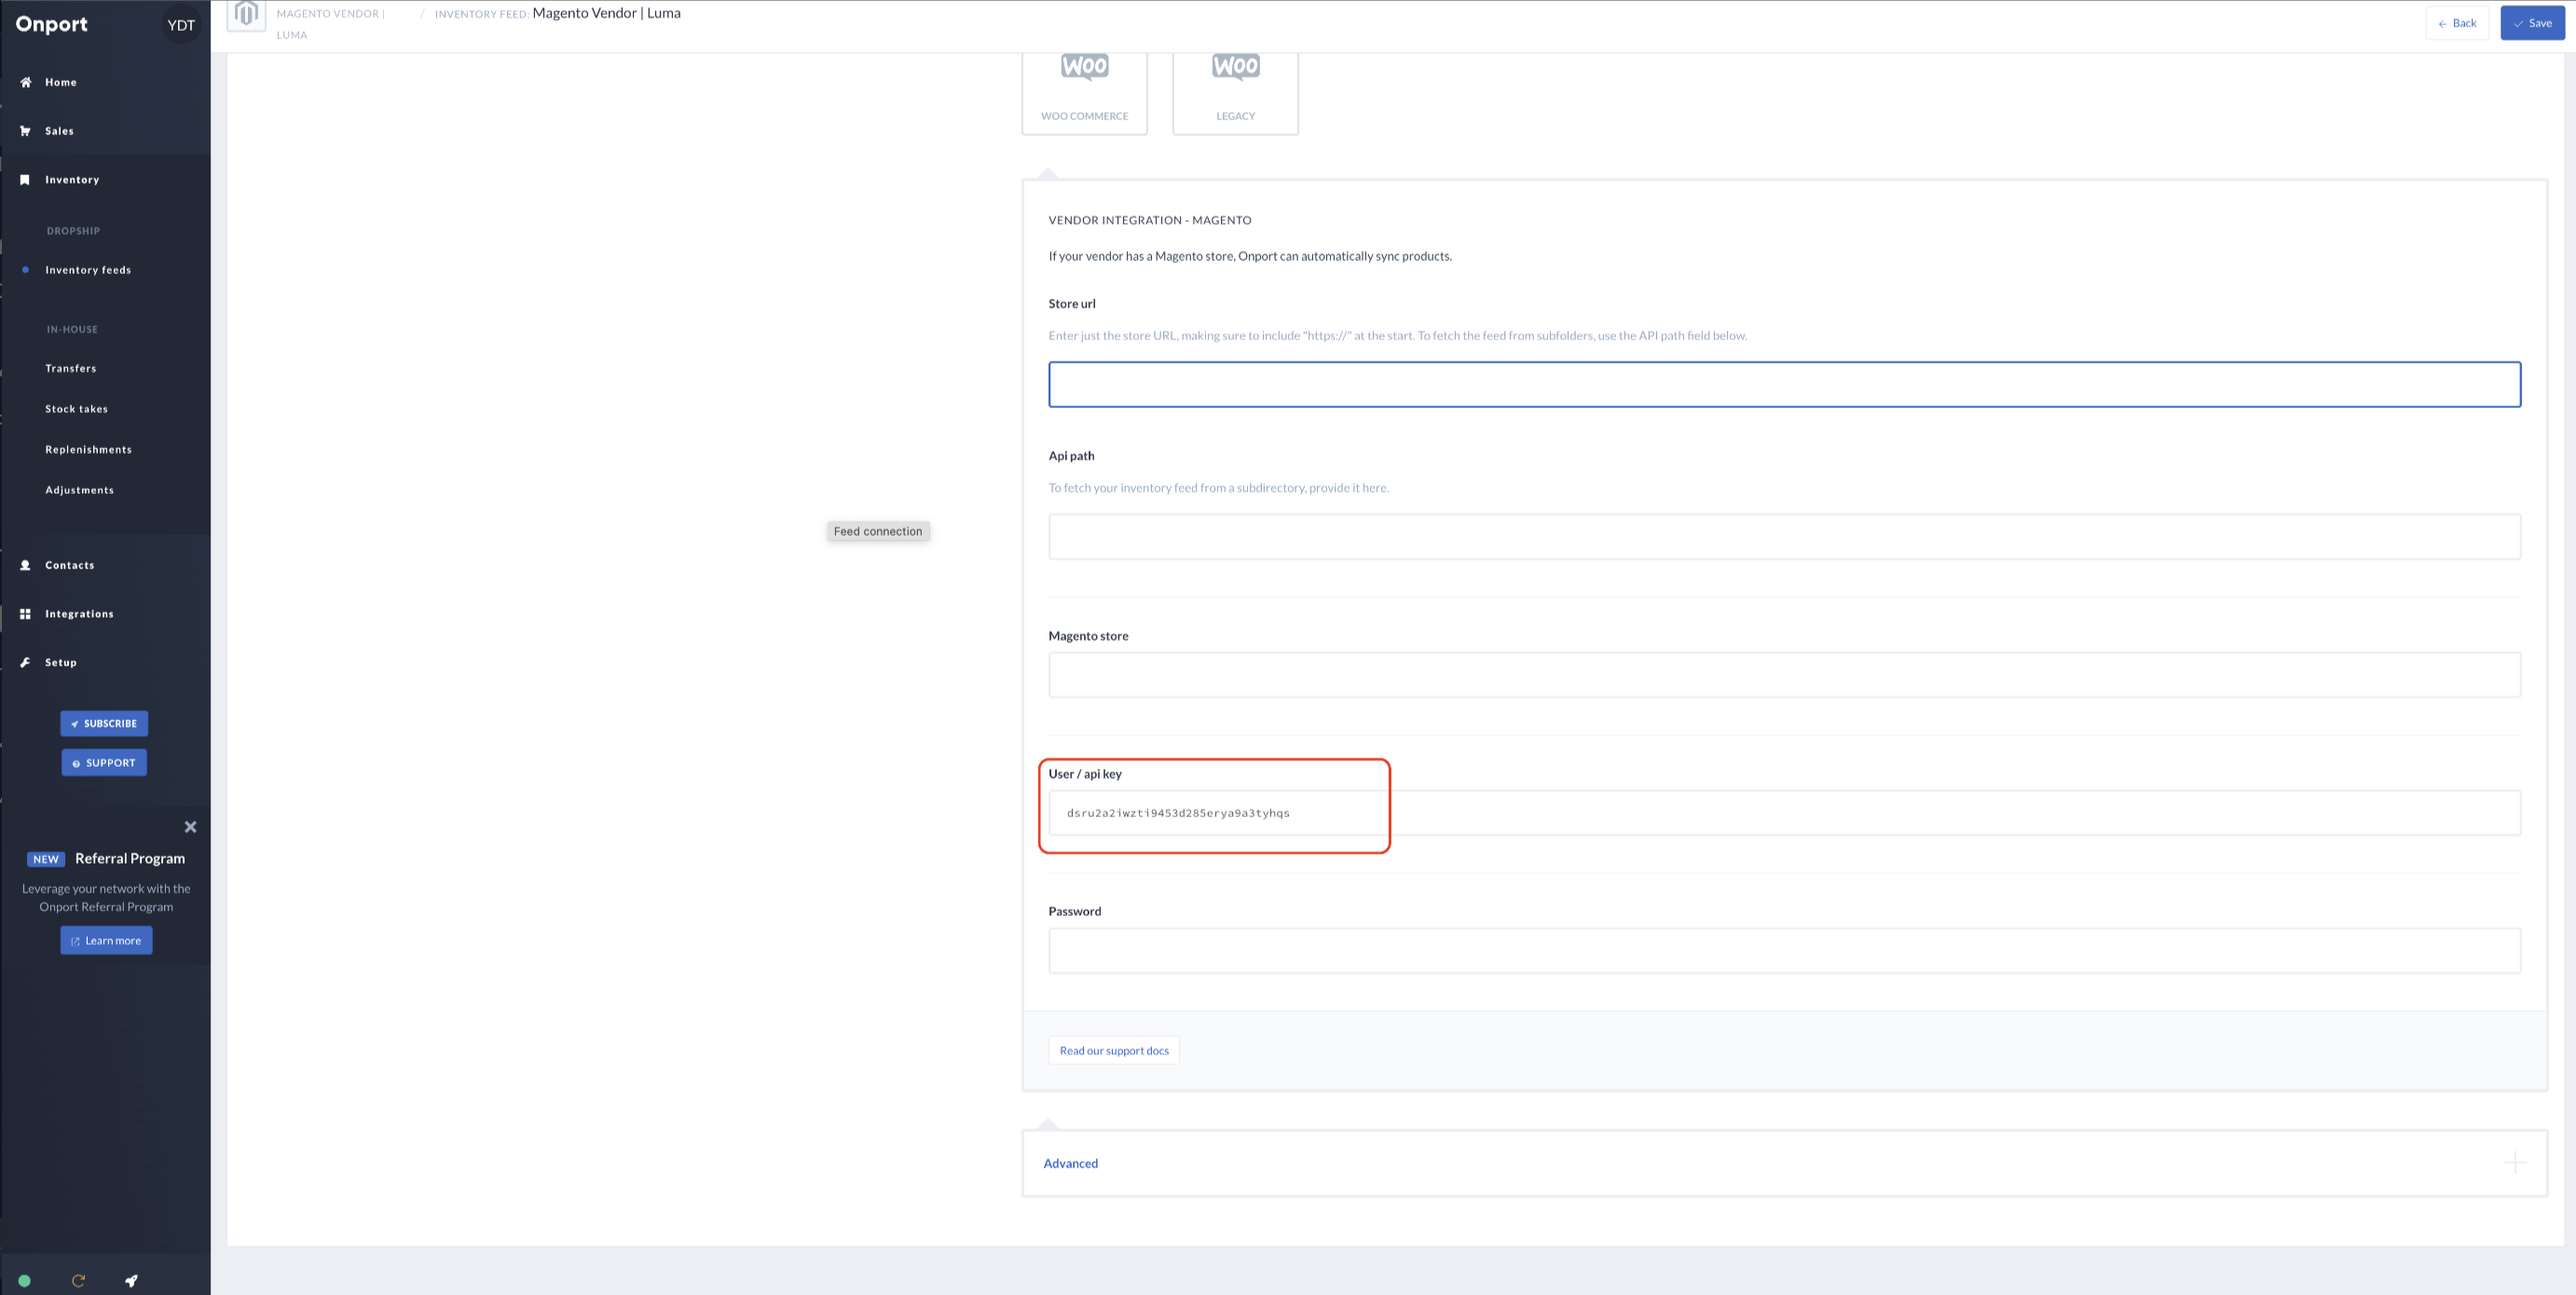Open Adjustments page
Screen dimensions: 2576x1295
[79, 490]
